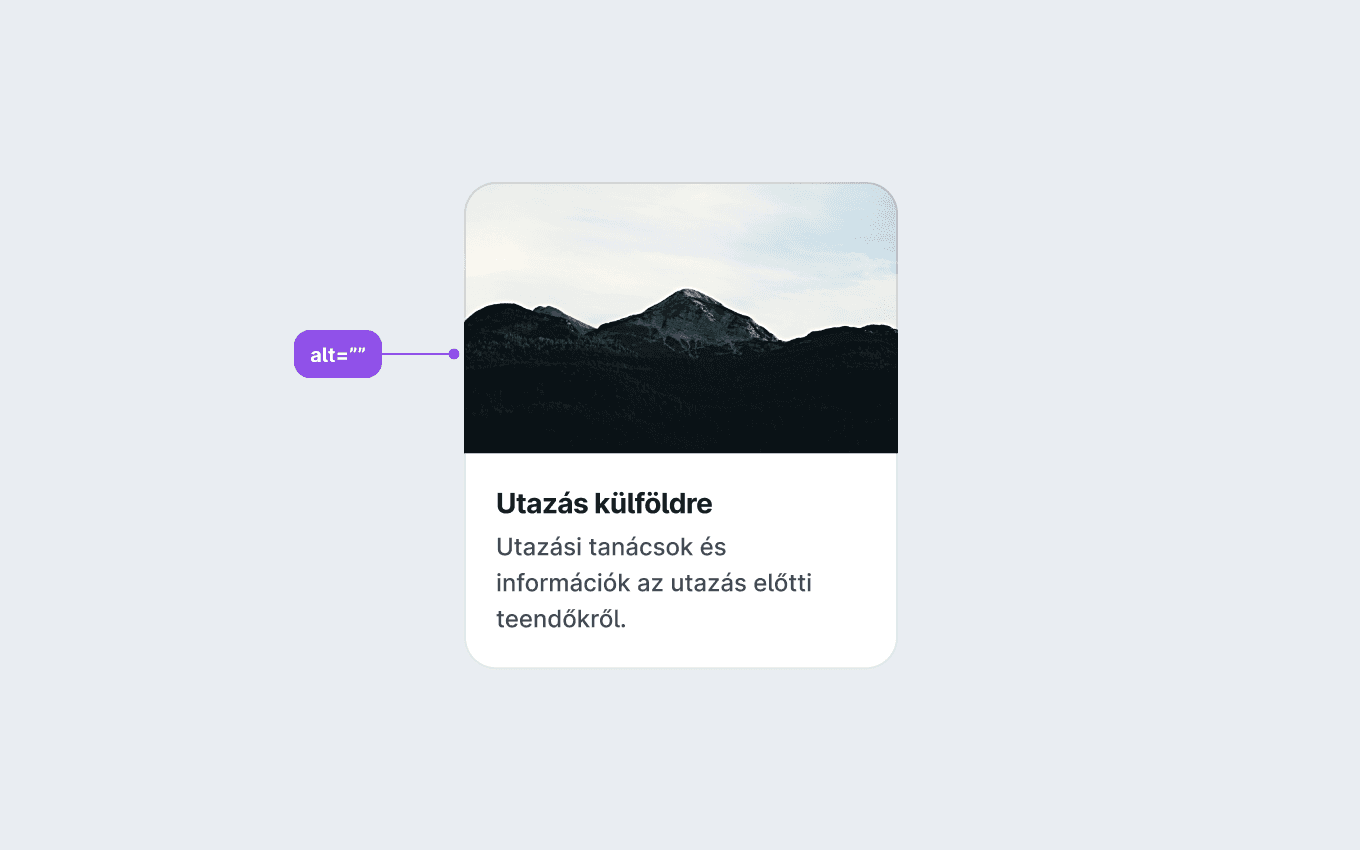Open the mountain photo thumbnail
Image resolution: width=1360 pixels, height=850 pixels.
click(x=681, y=318)
